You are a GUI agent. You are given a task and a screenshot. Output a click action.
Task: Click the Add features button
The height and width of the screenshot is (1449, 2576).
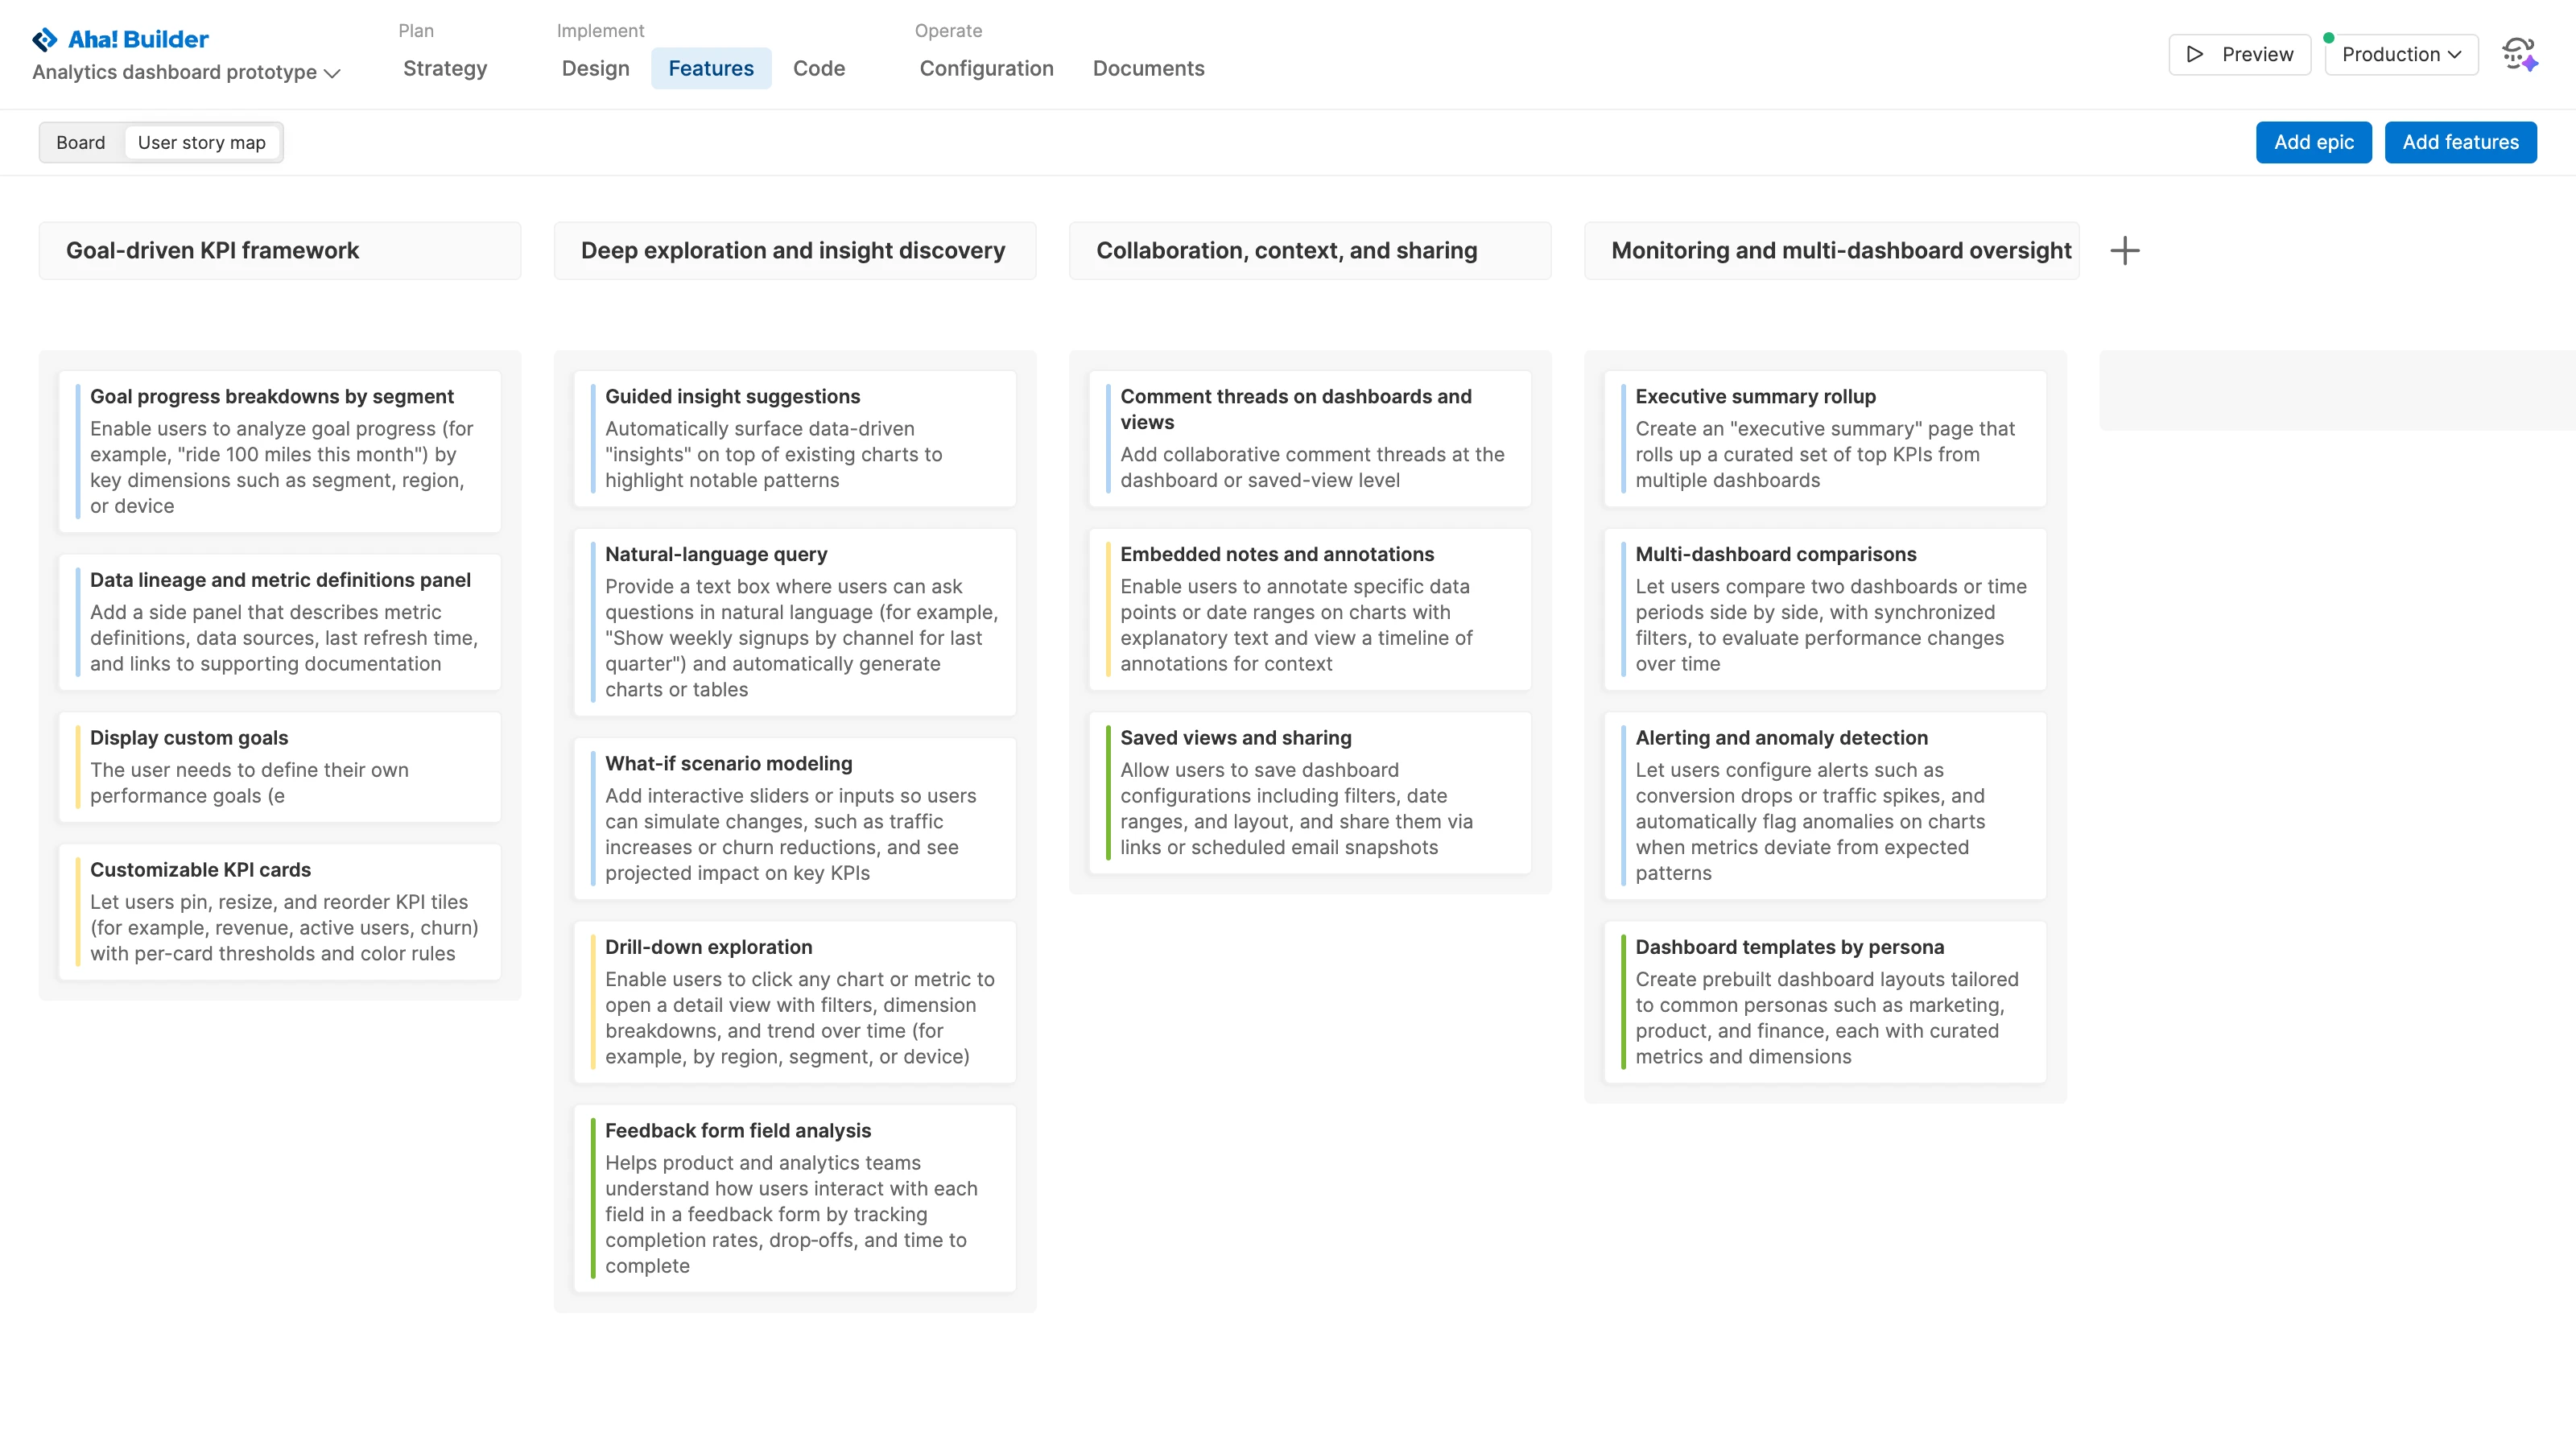tap(2461, 142)
